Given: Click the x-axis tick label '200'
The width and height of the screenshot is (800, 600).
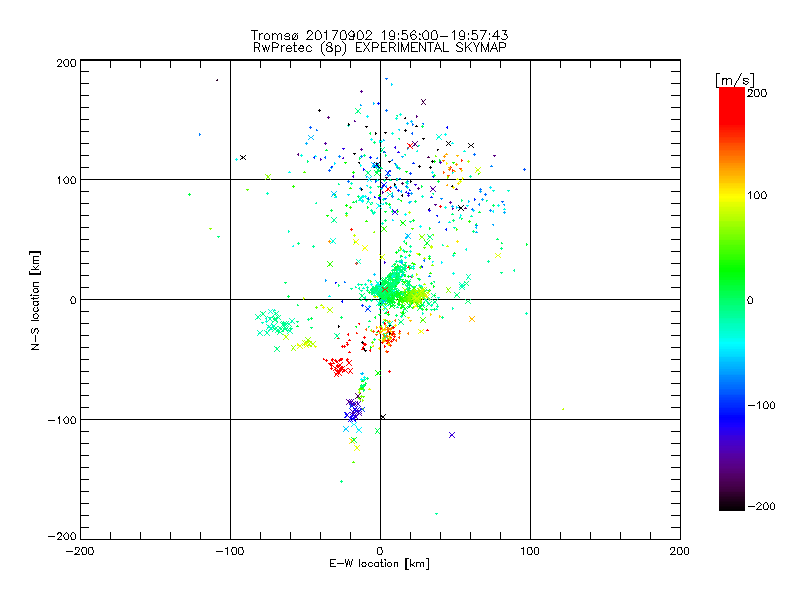Looking at the screenshot, I should 680,551.
